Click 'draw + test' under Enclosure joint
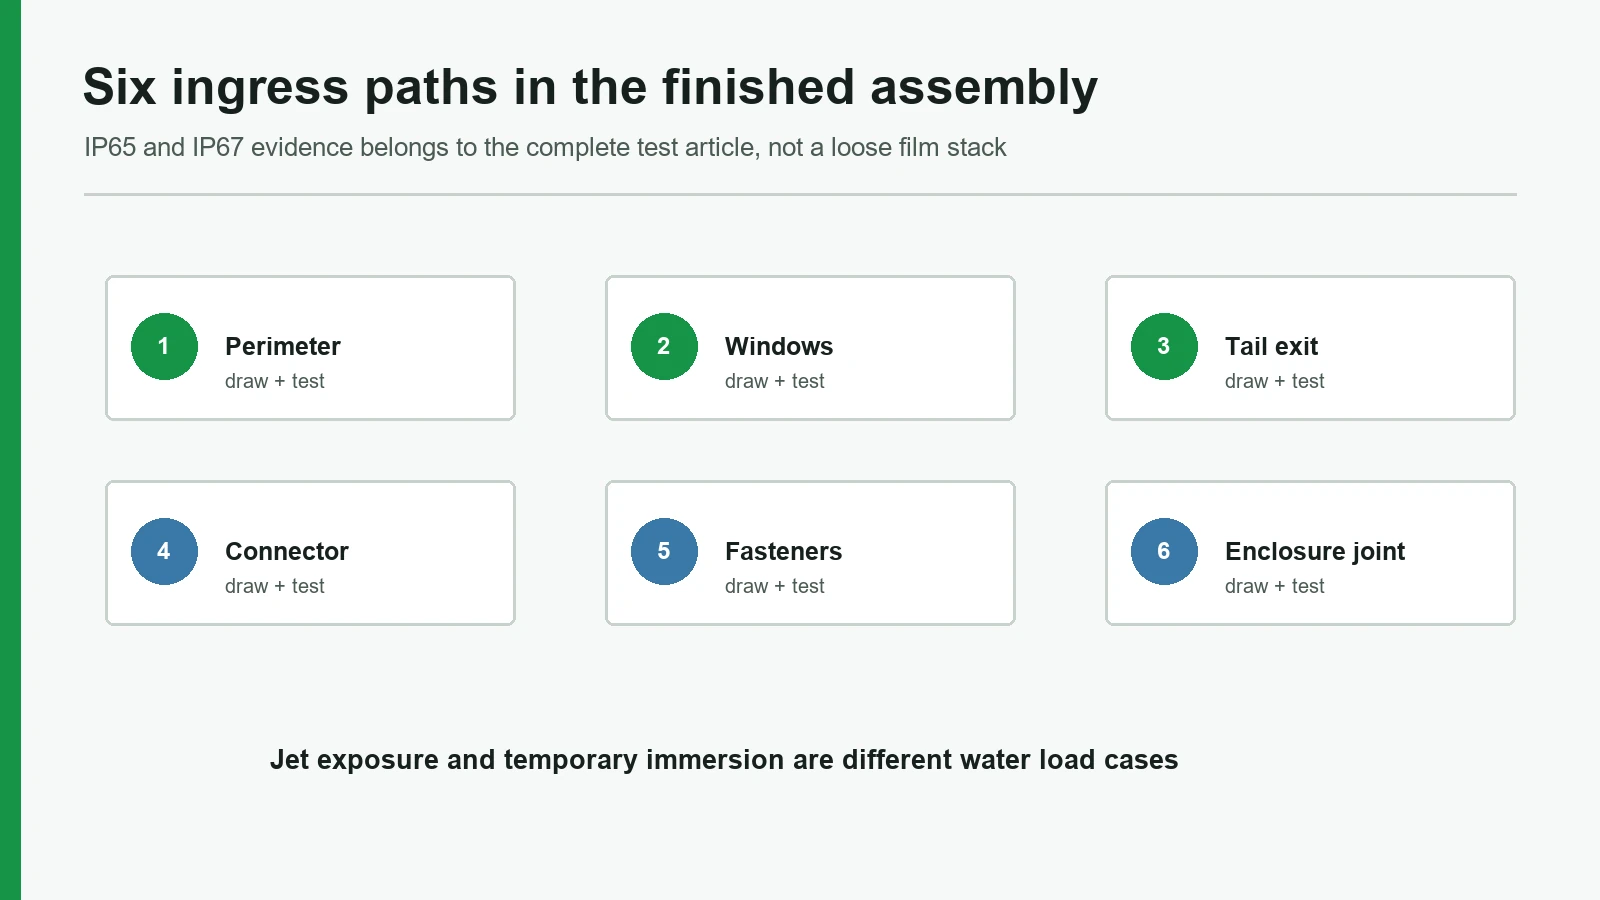1600x900 pixels. [x=1275, y=586]
